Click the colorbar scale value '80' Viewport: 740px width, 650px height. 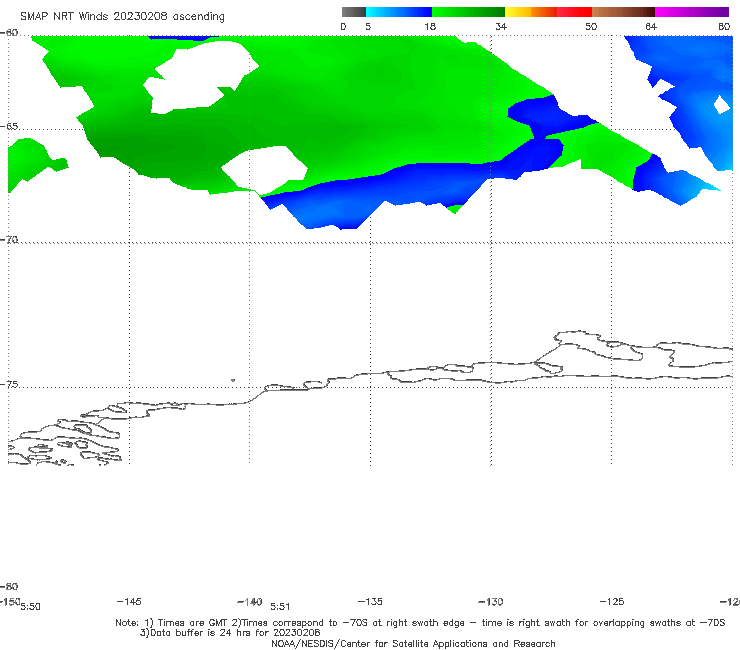pos(724,26)
